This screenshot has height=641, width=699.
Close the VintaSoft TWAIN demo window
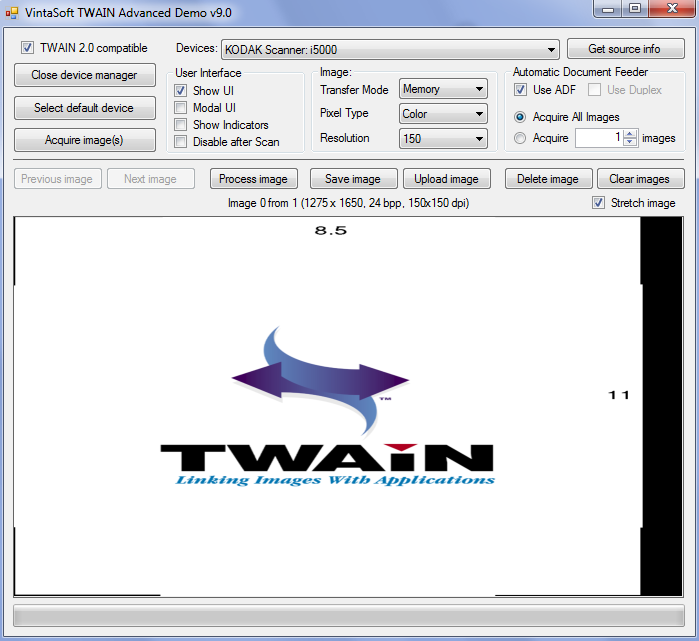672,9
